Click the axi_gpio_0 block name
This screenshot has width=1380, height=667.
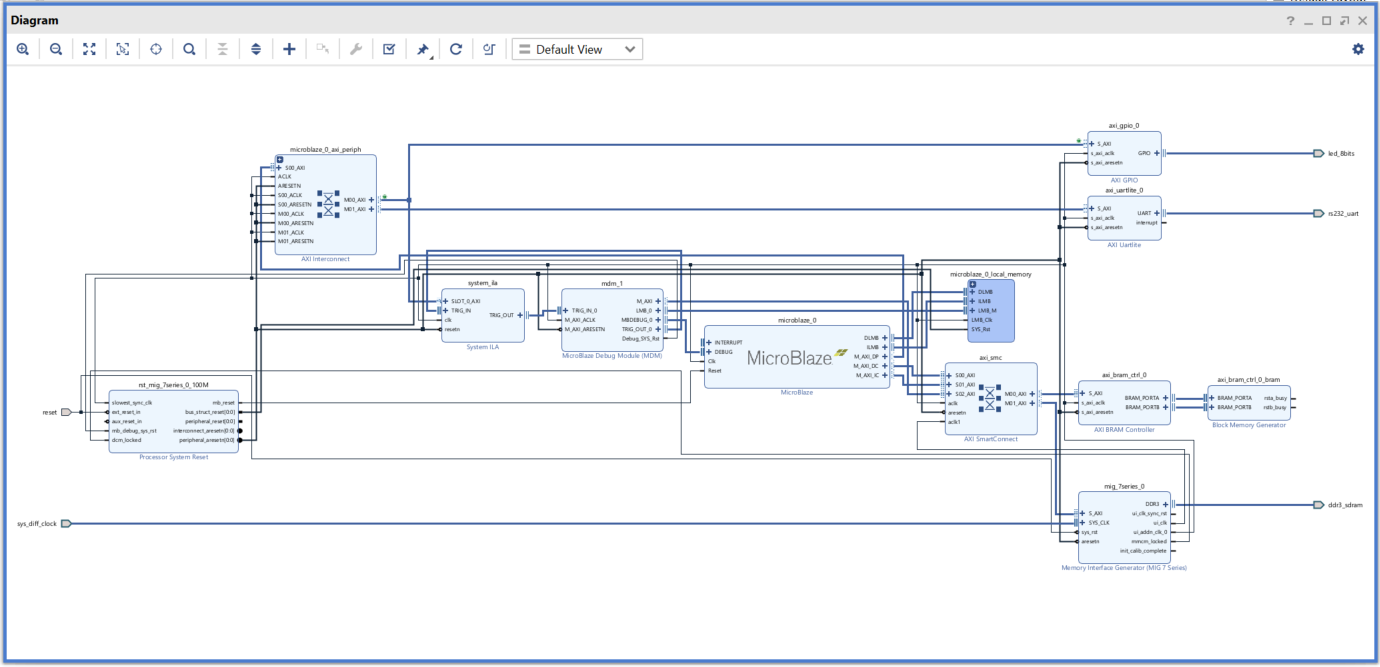(x=1124, y=126)
